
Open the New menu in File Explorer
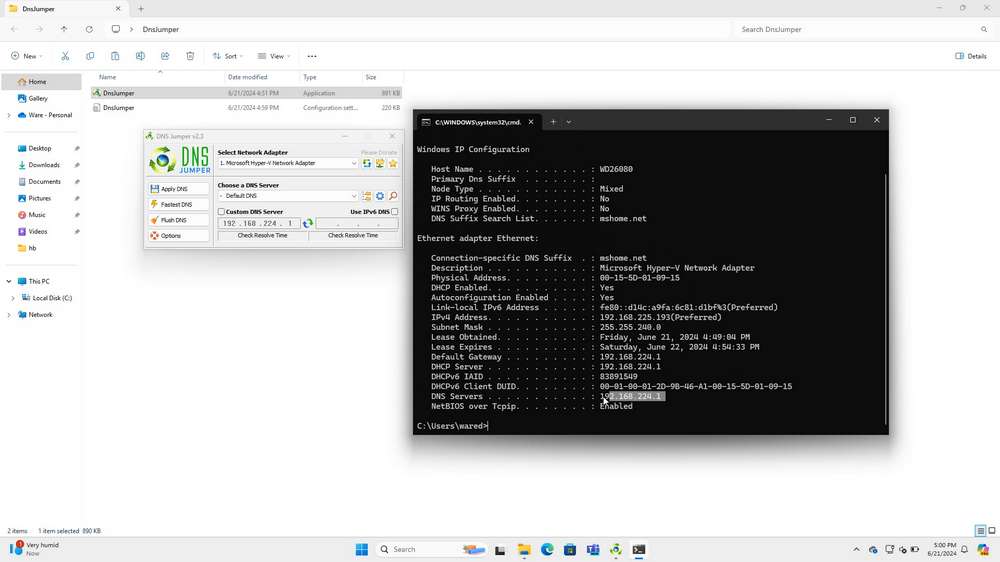click(27, 56)
